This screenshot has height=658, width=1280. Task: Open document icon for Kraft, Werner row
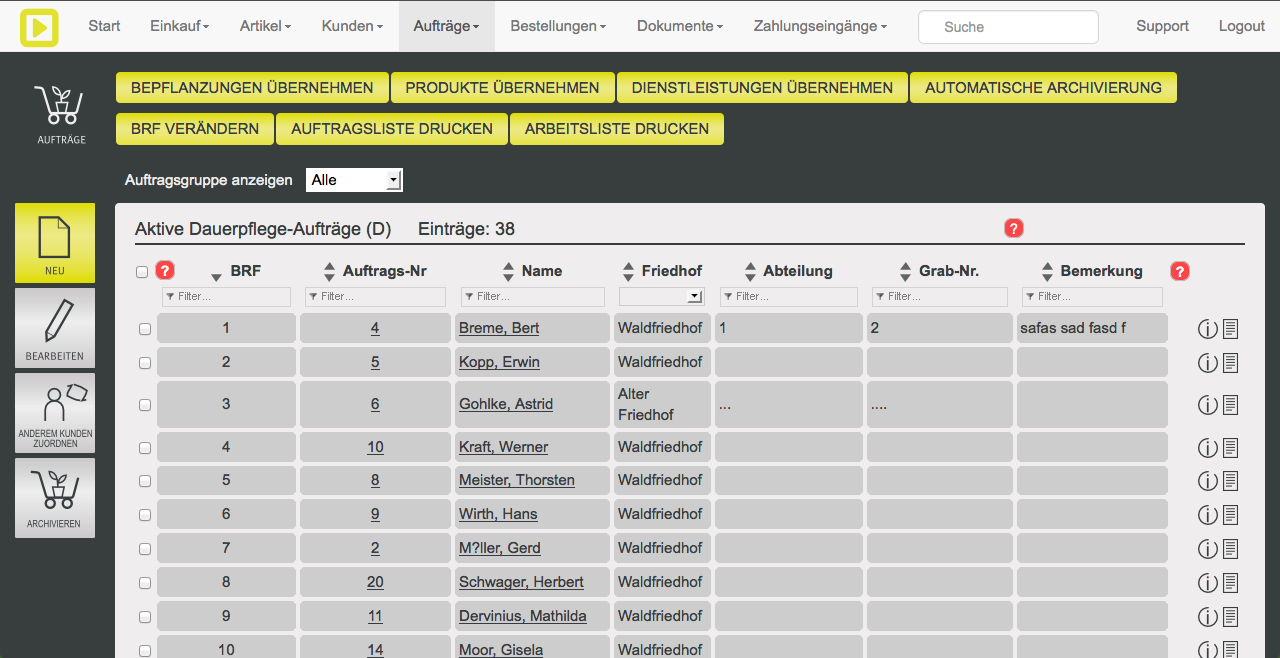[1231, 447]
